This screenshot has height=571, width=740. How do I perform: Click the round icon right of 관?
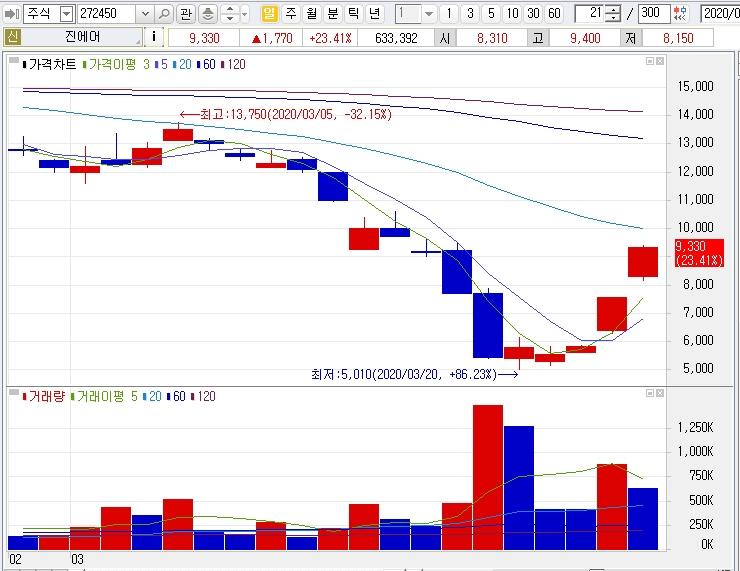208,14
